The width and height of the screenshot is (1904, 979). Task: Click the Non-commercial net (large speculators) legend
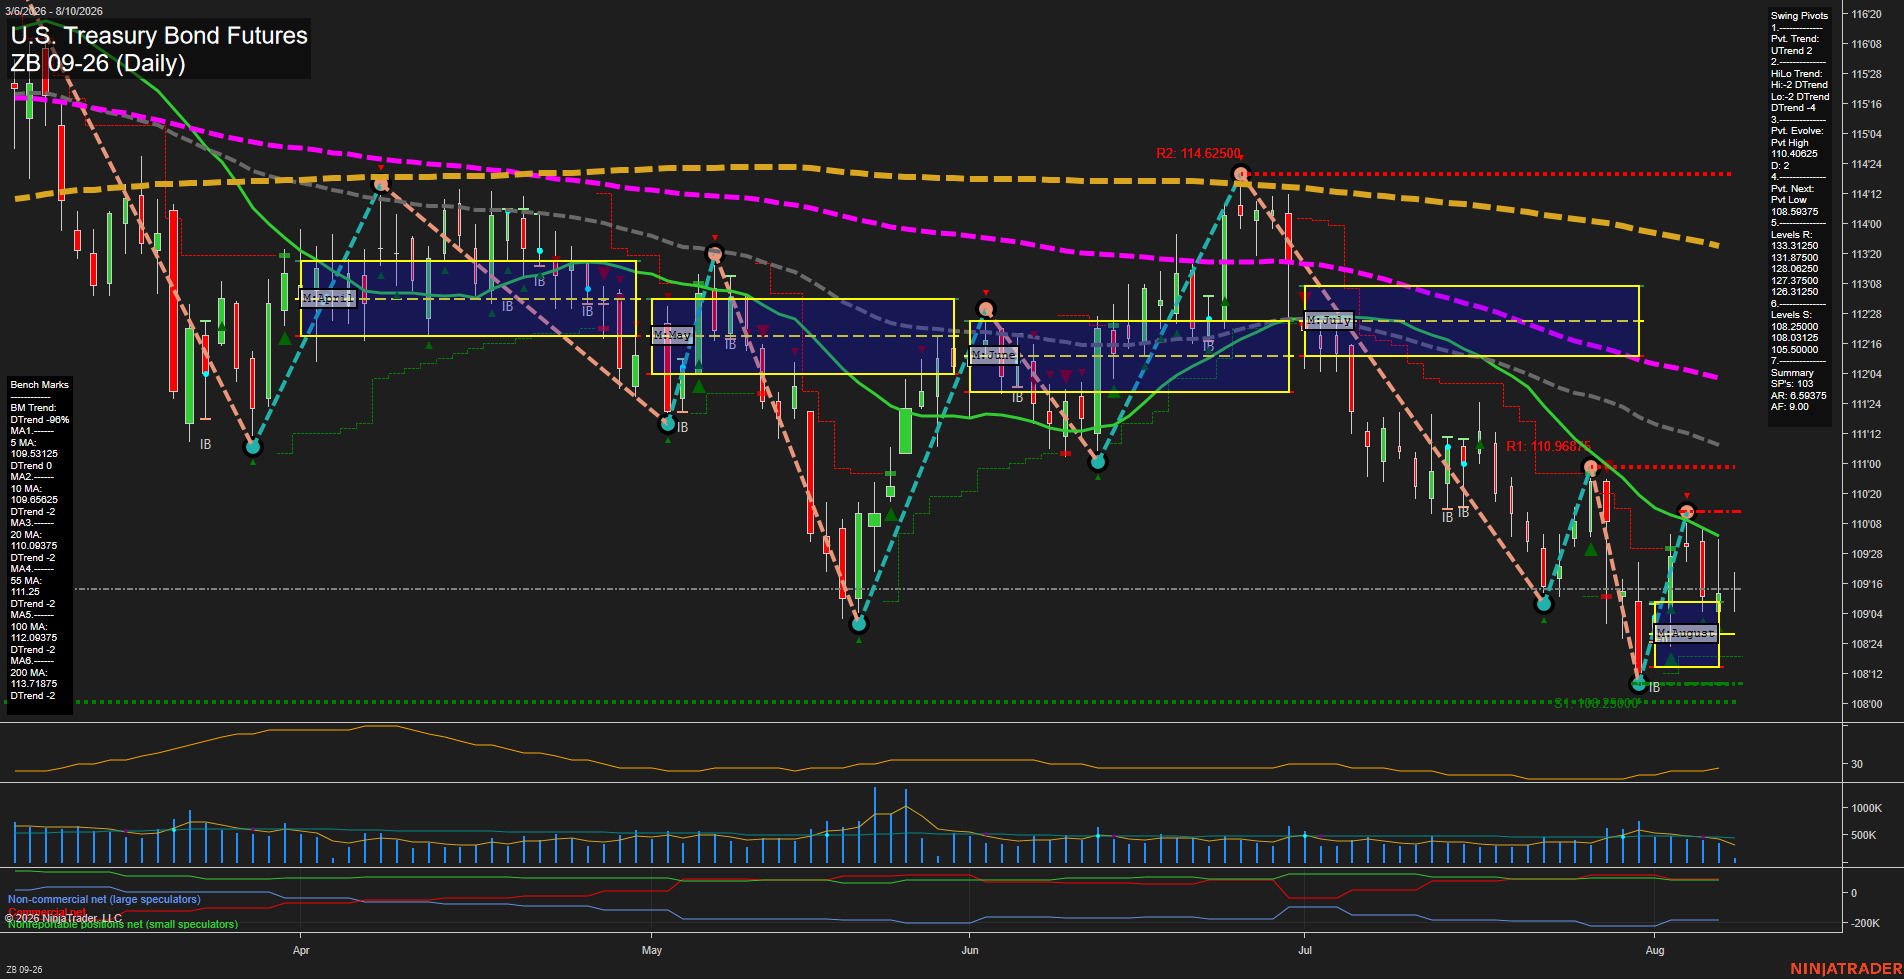coord(104,899)
